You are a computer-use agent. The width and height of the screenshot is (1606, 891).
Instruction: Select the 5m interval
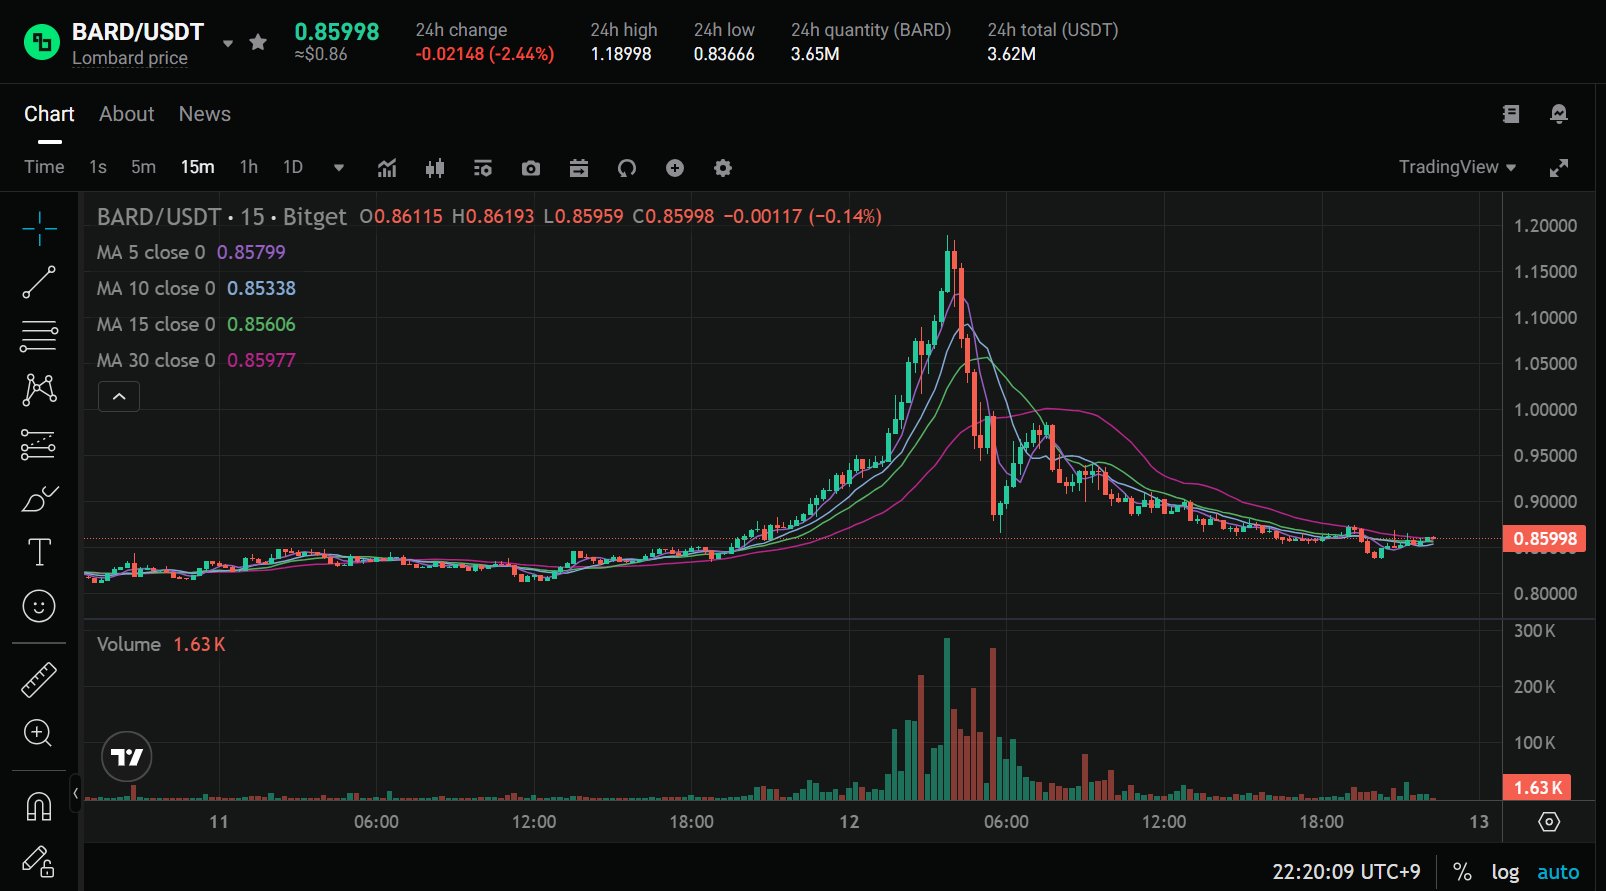pyautogui.click(x=144, y=167)
